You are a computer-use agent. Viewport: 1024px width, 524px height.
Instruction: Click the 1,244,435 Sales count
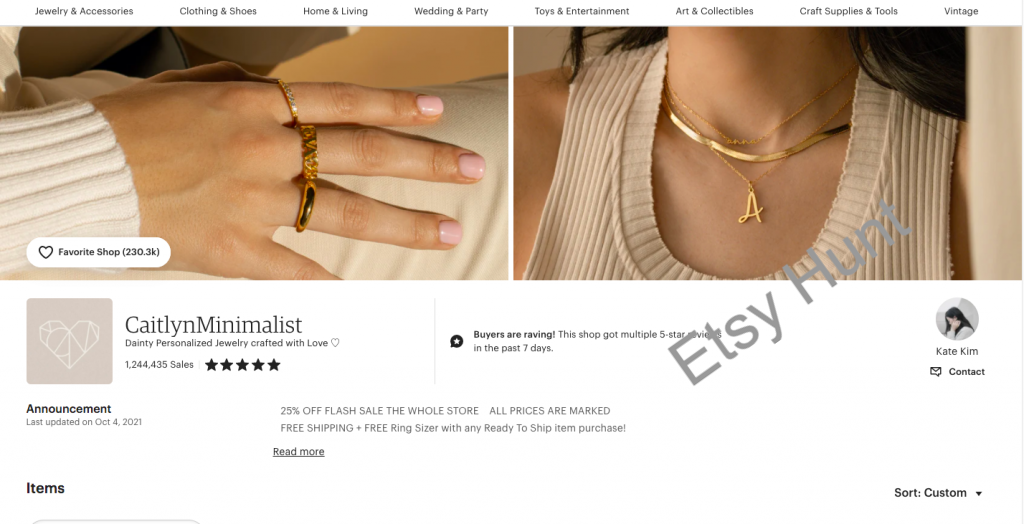click(159, 365)
